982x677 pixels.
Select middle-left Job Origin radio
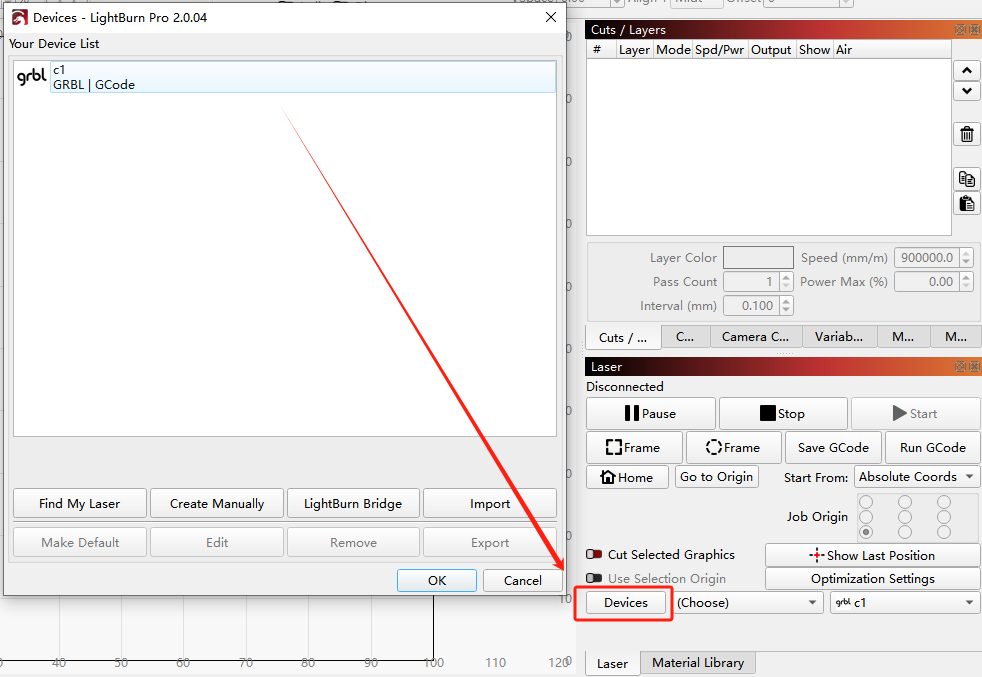pyautogui.click(x=866, y=517)
